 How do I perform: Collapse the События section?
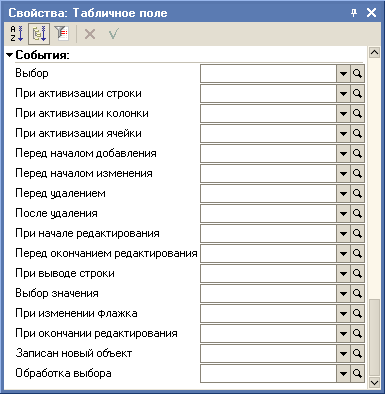coord(10,55)
